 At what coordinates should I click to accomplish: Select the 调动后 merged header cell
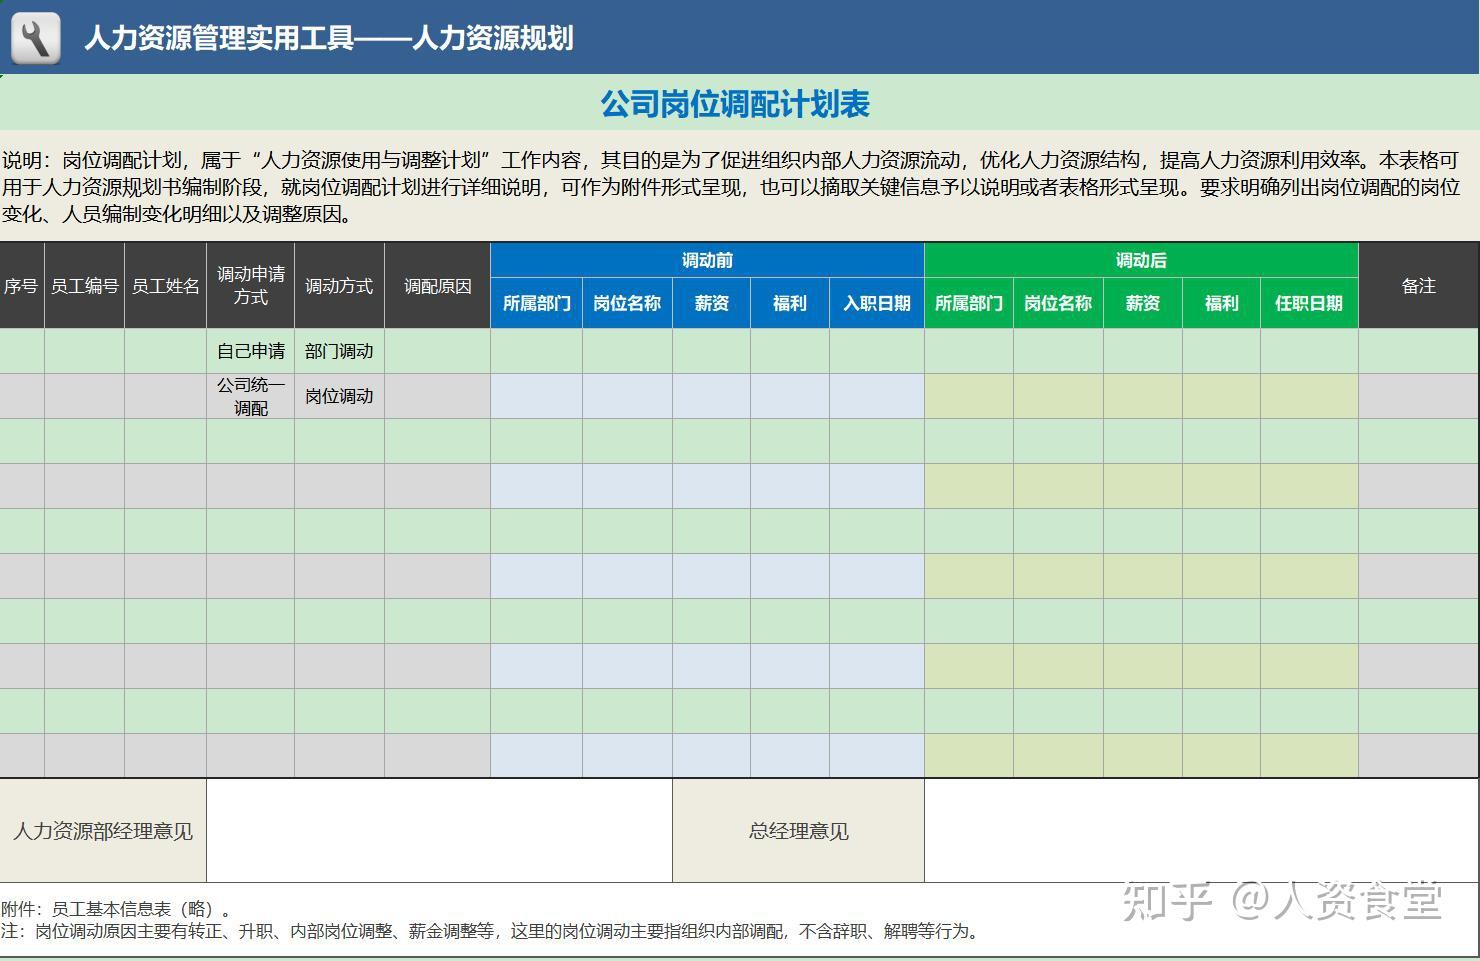pos(1141,260)
